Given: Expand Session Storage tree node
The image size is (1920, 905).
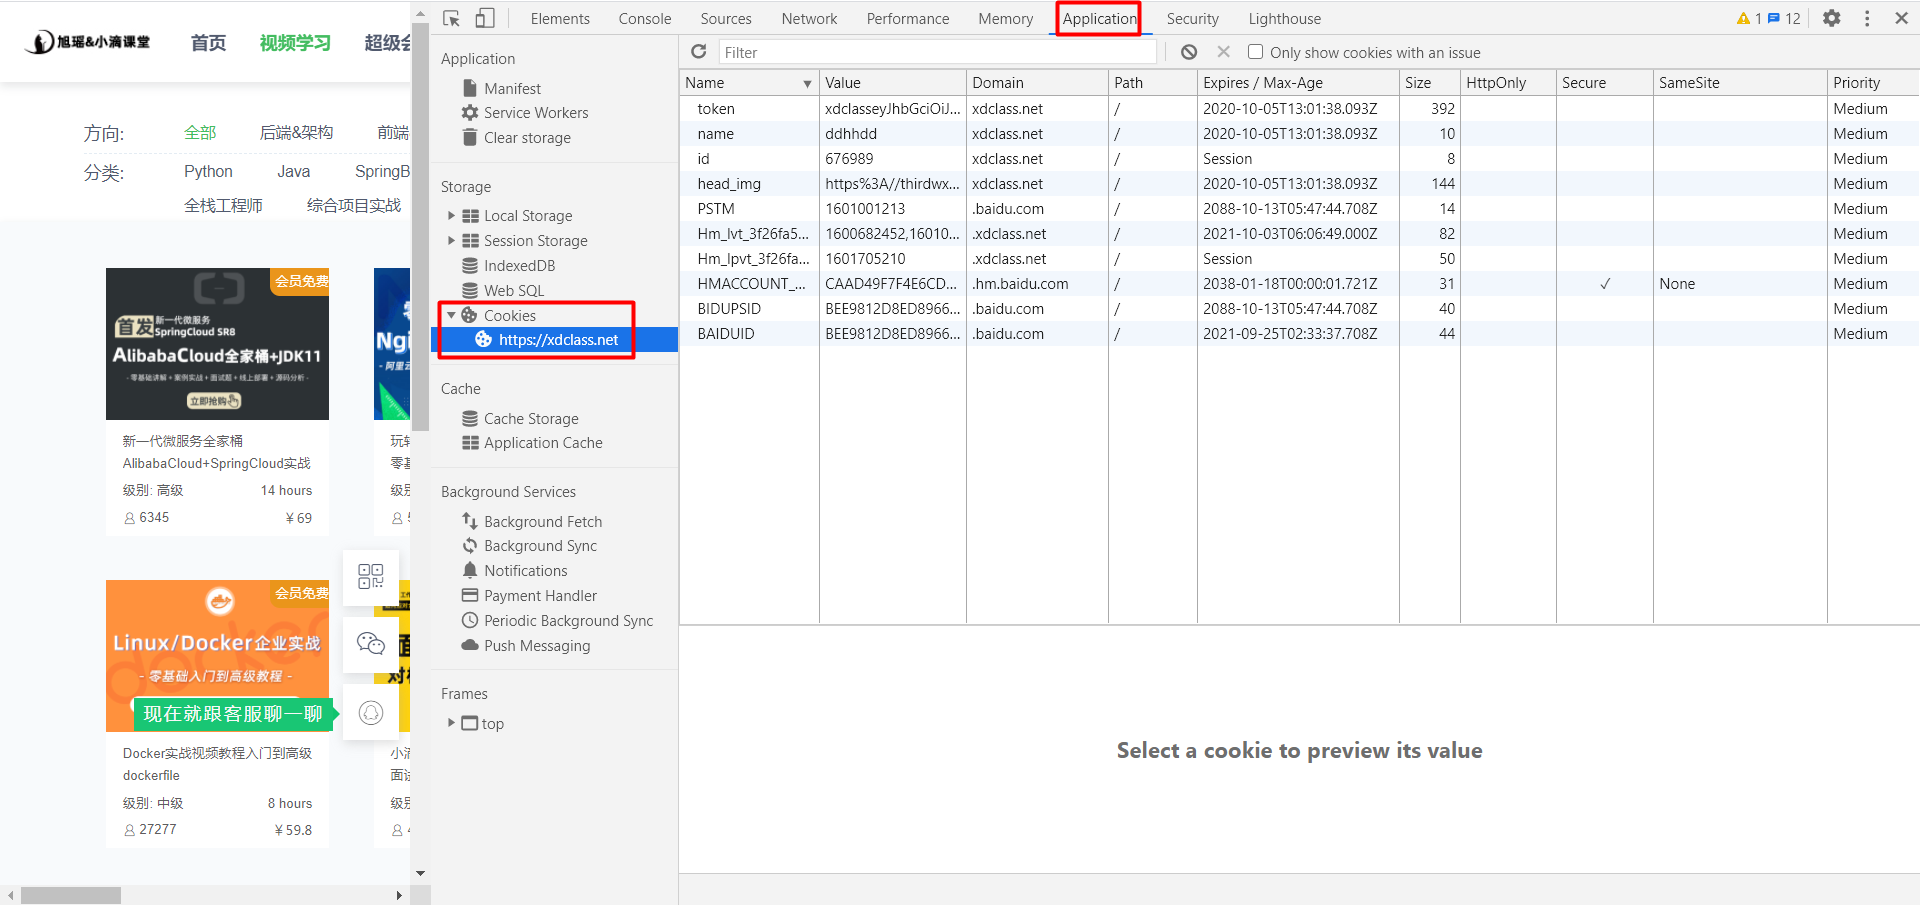Looking at the screenshot, I should [x=451, y=240].
